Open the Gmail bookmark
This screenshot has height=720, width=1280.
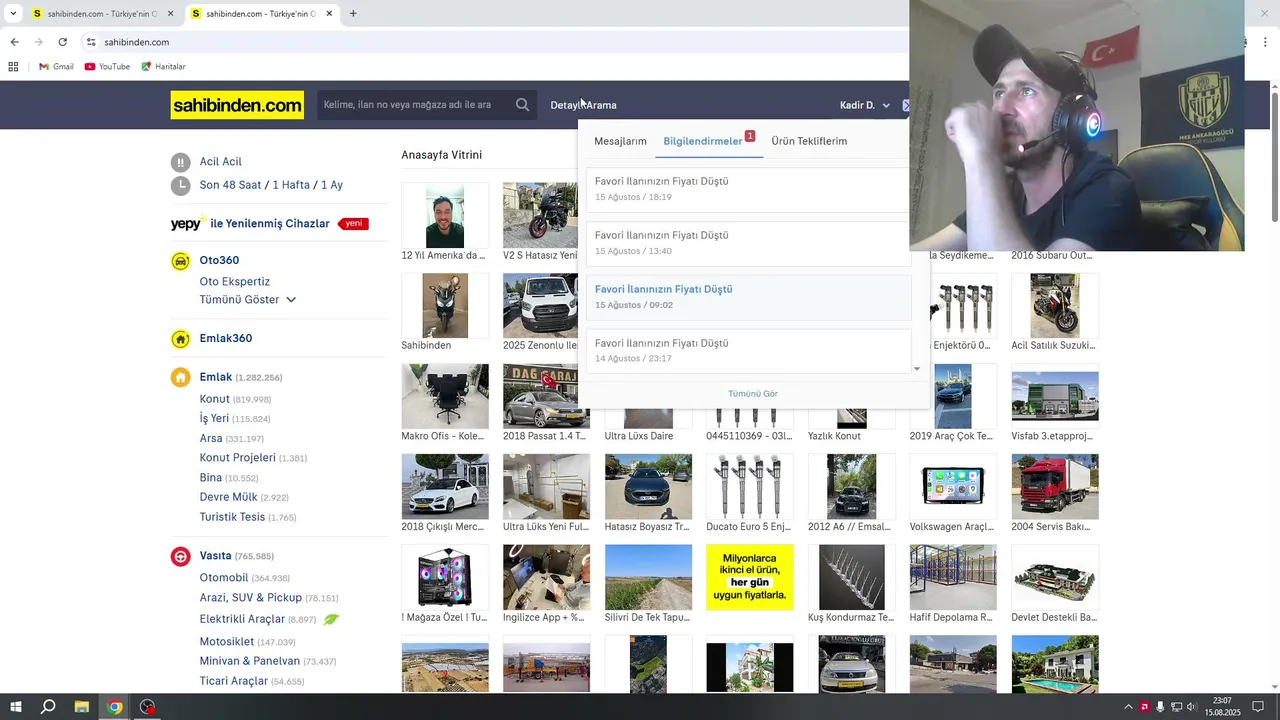[x=56, y=67]
